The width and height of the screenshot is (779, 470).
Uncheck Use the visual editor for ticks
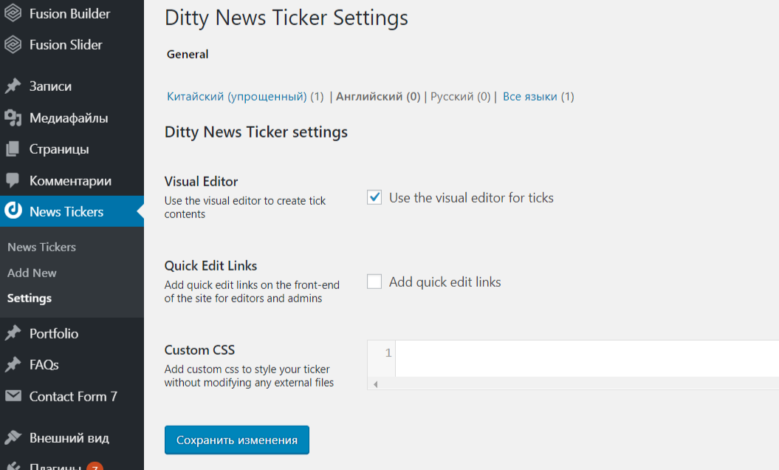374,197
